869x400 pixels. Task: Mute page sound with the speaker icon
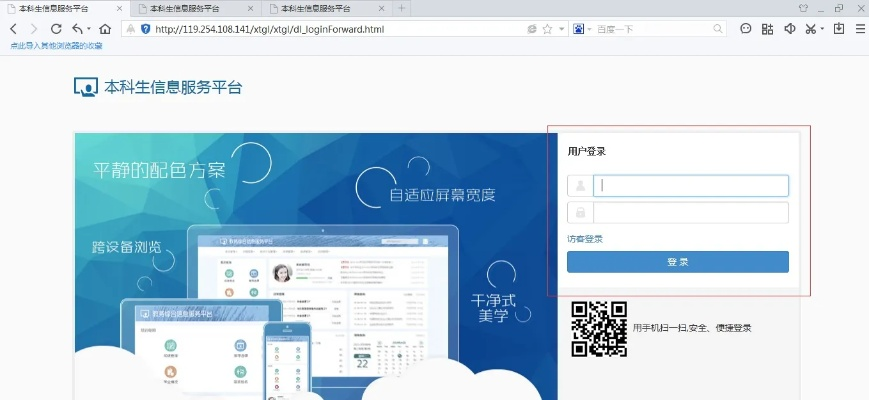click(790, 29)
